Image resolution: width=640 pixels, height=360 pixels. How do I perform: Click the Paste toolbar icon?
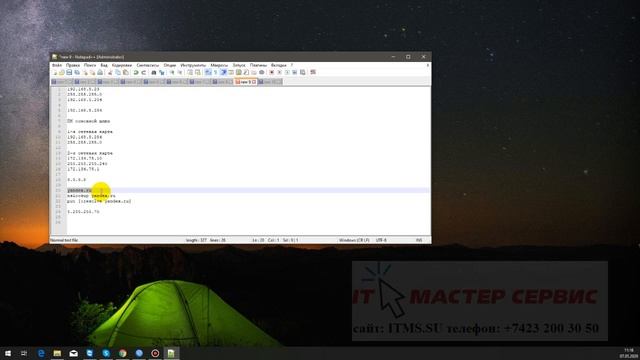click(125, 72)
